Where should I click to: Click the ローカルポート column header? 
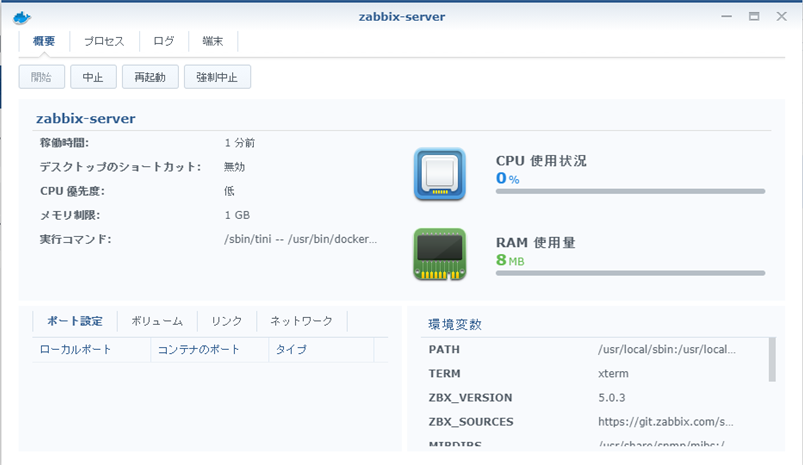click(x=92, y=350)
